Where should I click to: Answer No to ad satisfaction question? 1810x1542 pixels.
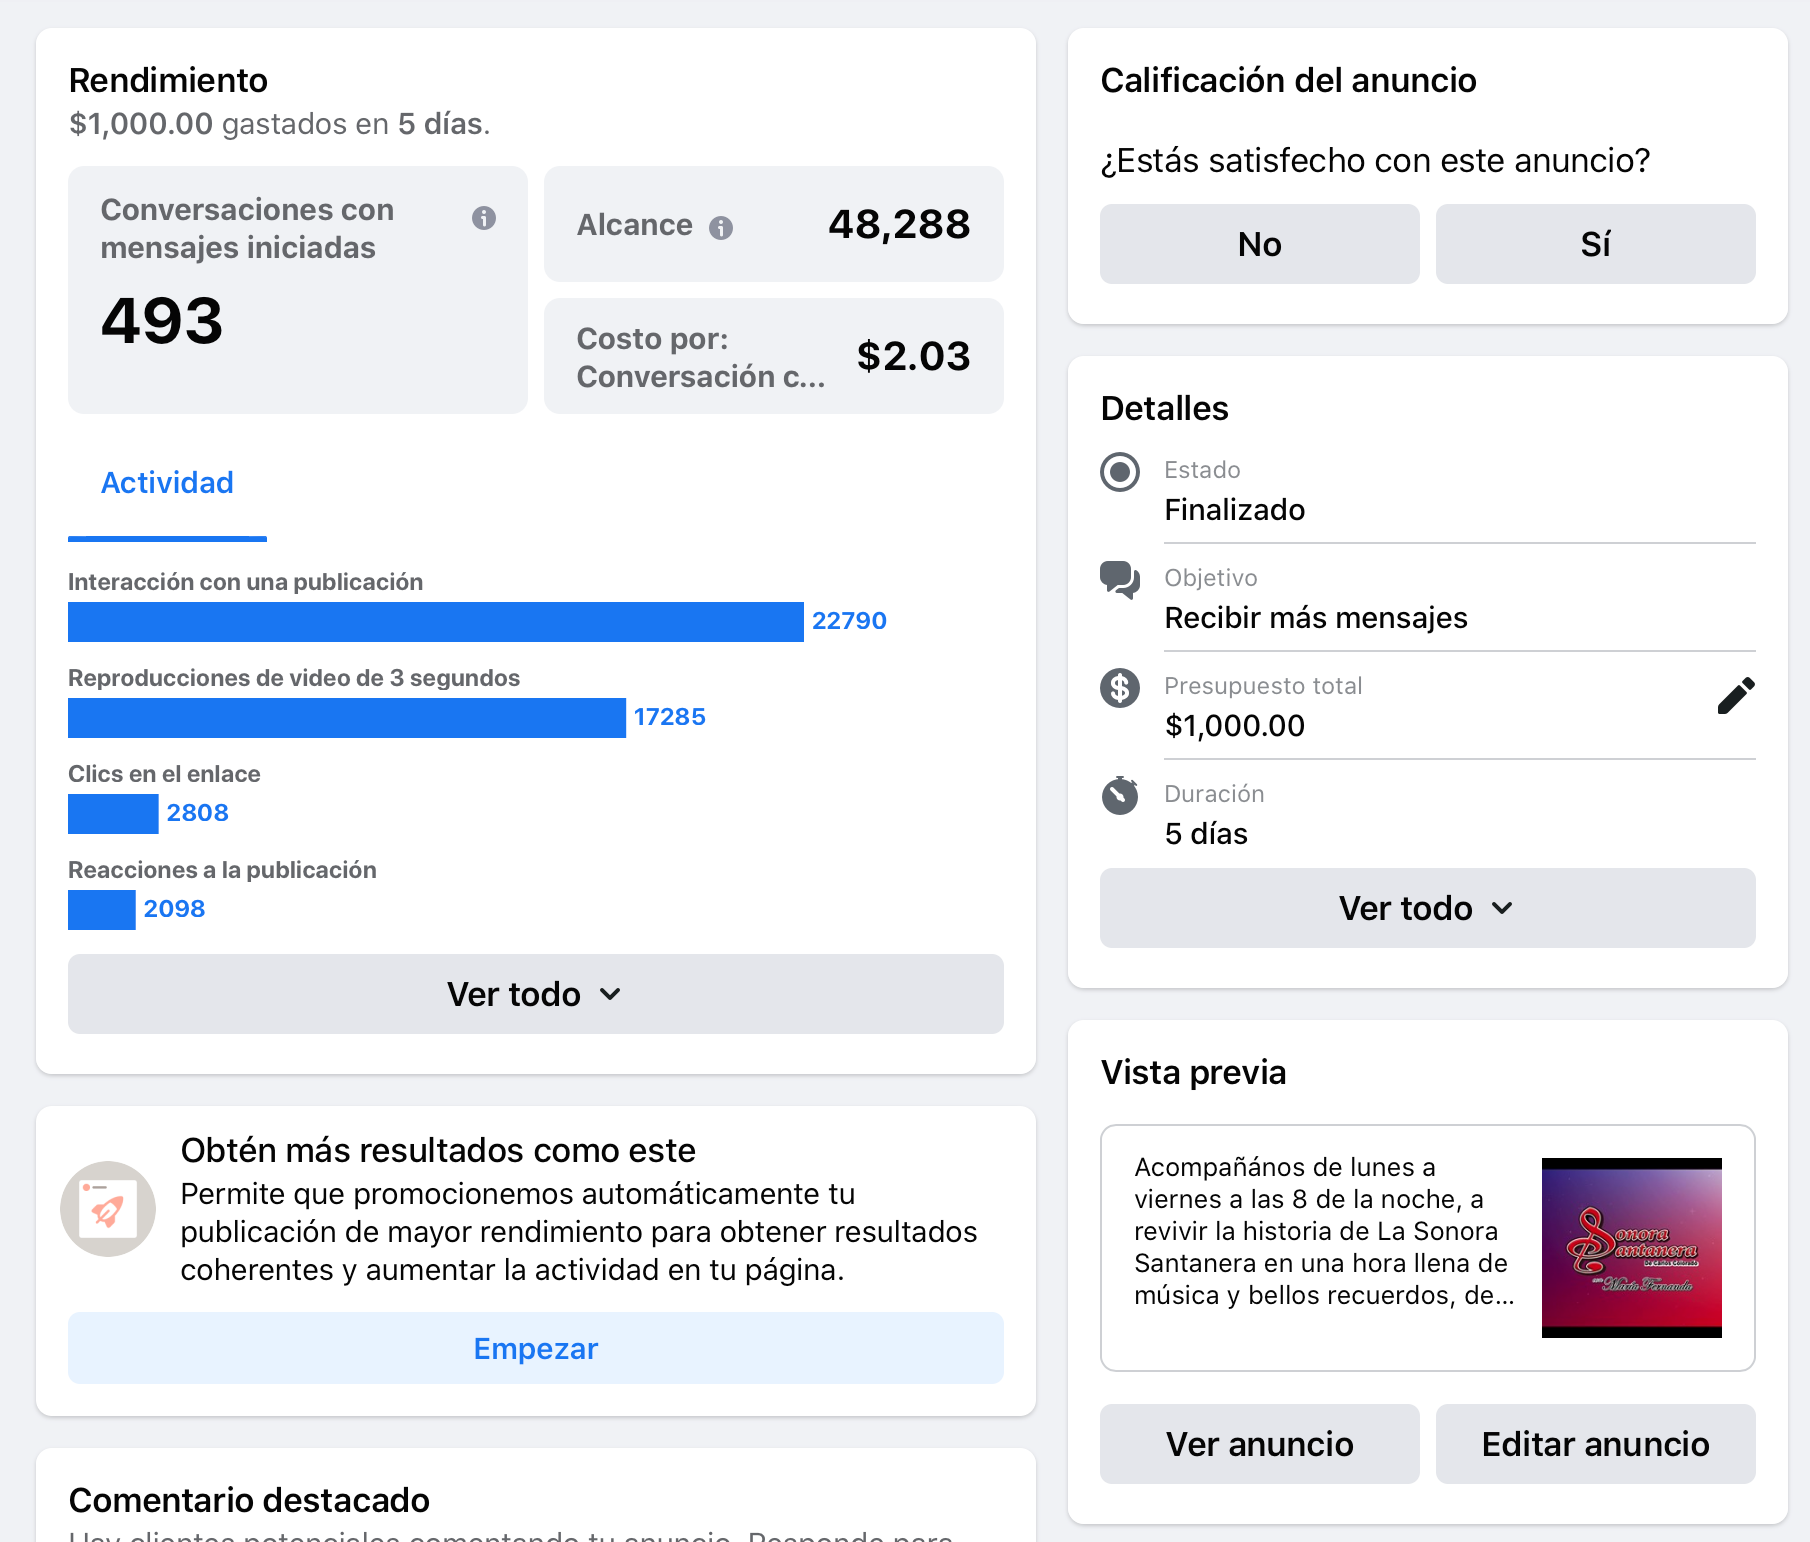click(1260, 244)
